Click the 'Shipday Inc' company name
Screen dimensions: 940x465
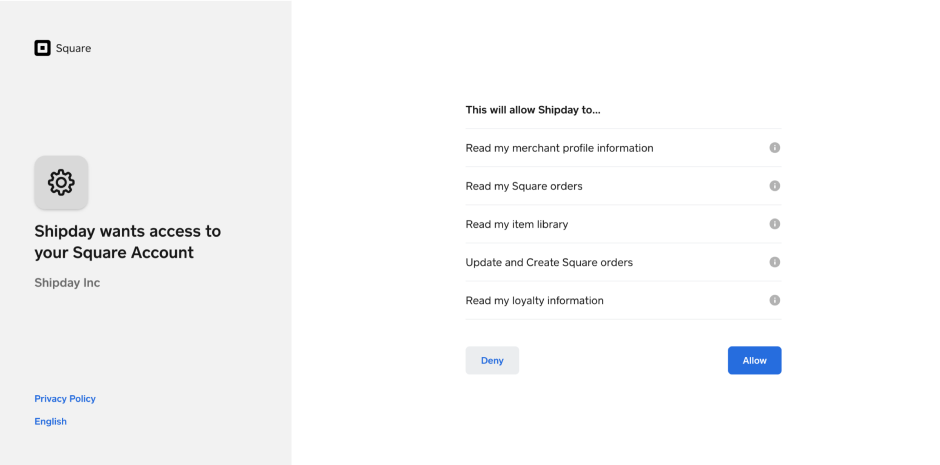67,283
